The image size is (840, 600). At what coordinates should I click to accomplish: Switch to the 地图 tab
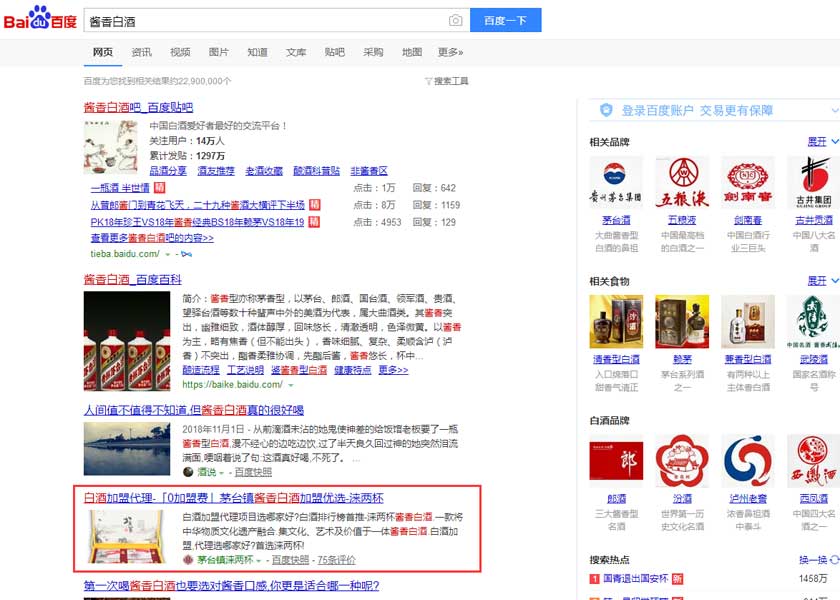[412, 52]
